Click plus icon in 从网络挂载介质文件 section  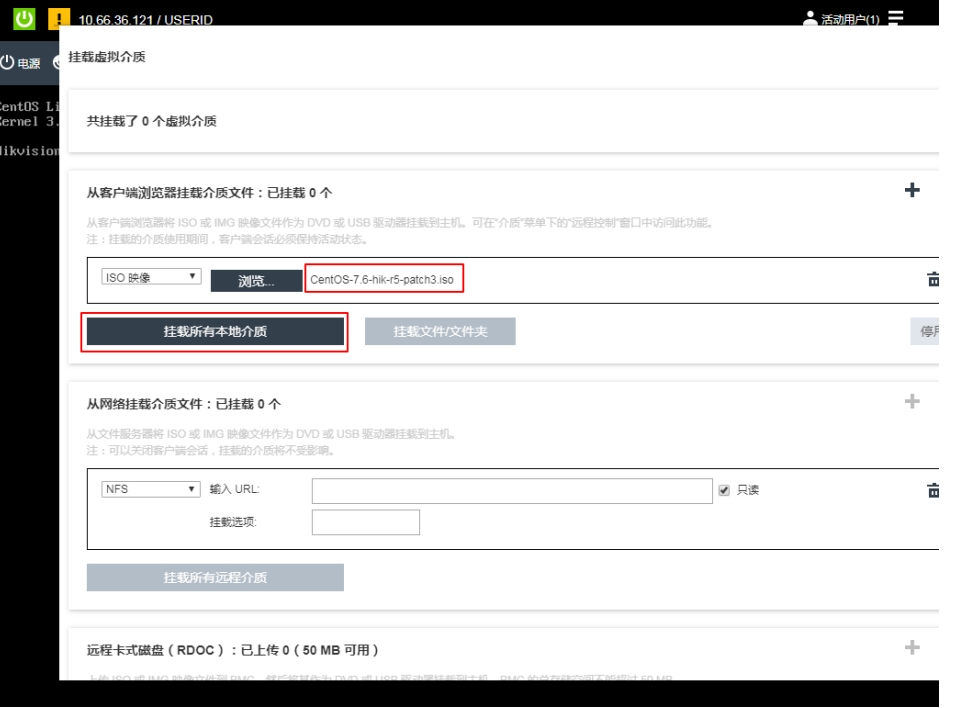coord(911,401)
